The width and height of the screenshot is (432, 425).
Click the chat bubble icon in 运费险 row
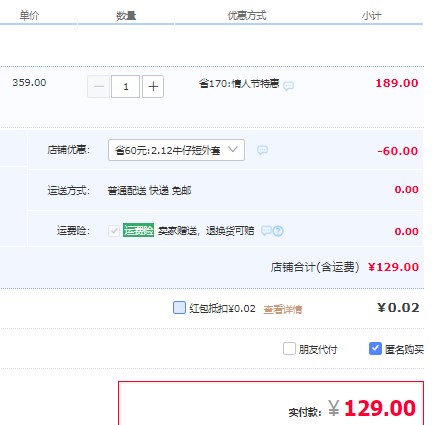[x=266, y=231]
